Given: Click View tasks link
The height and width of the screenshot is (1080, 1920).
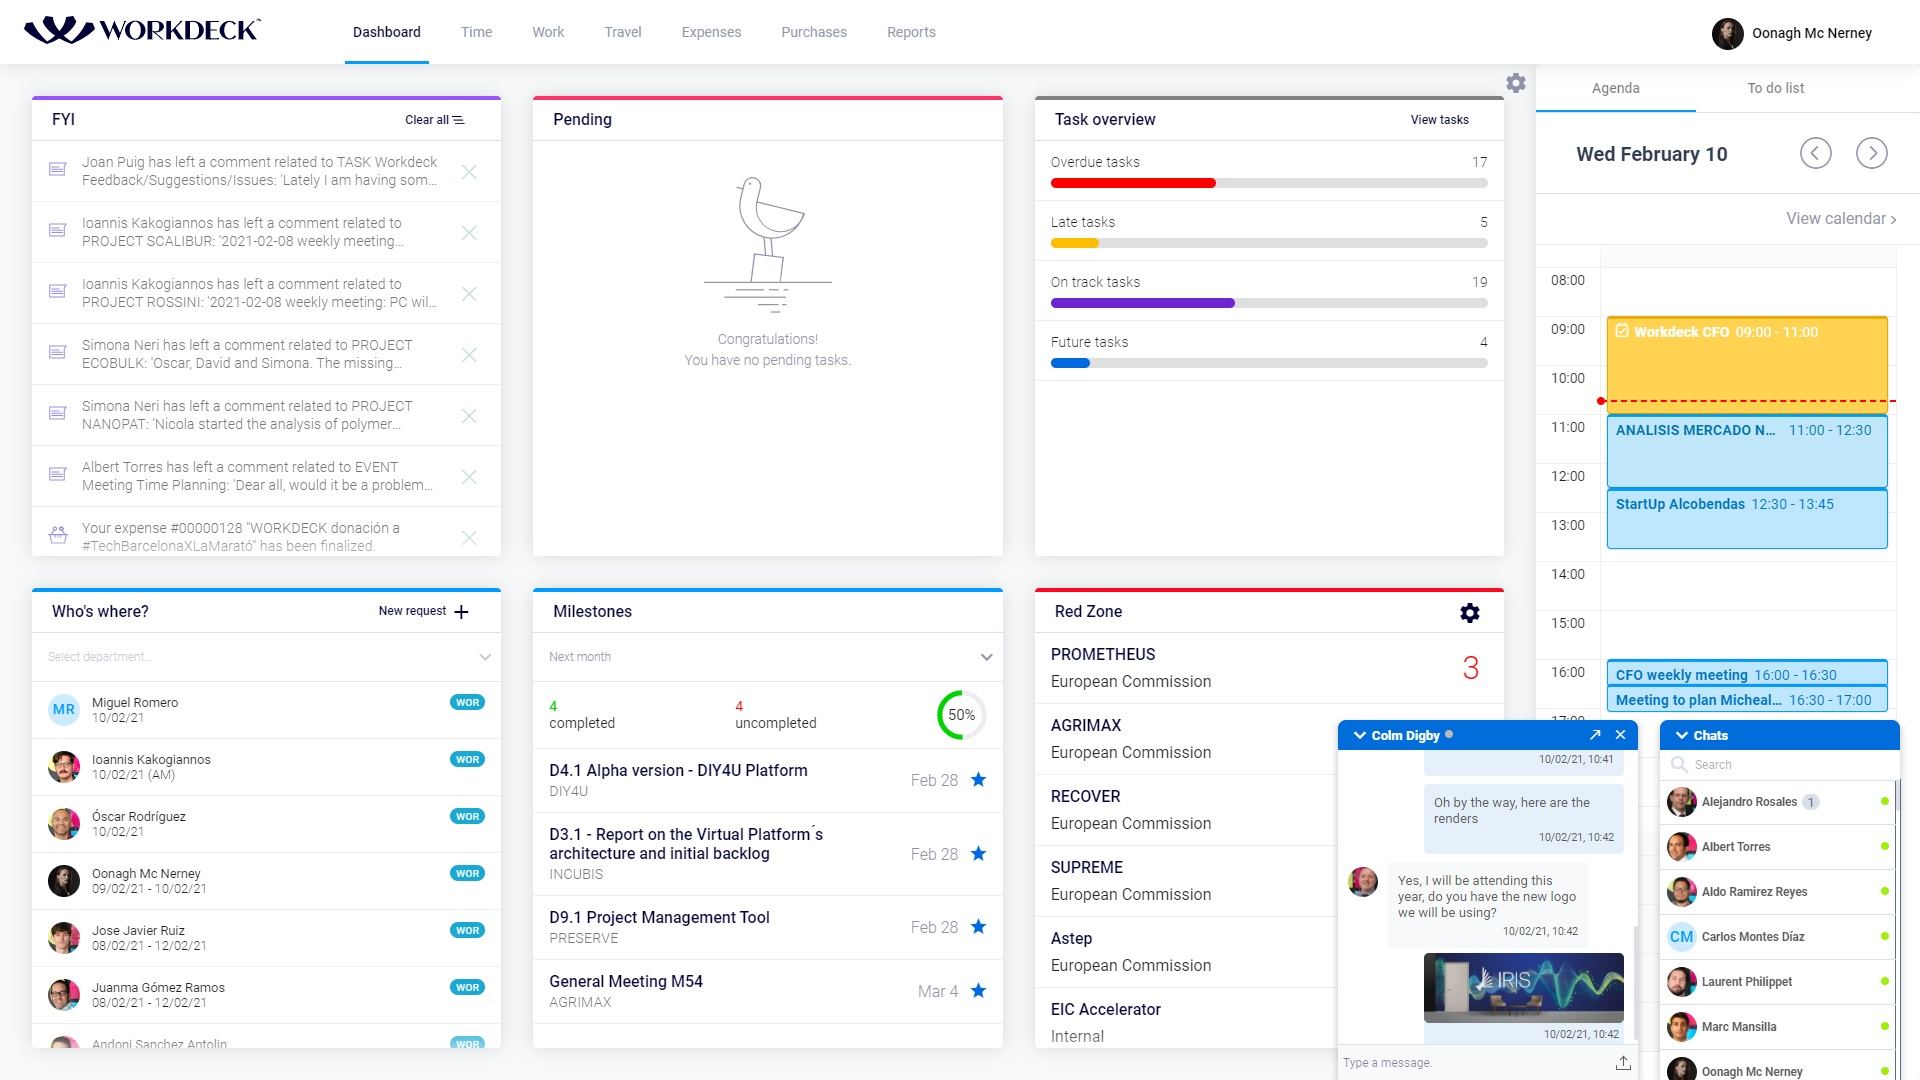Looking at the screenshot, I should click(x=1439, y=120).
